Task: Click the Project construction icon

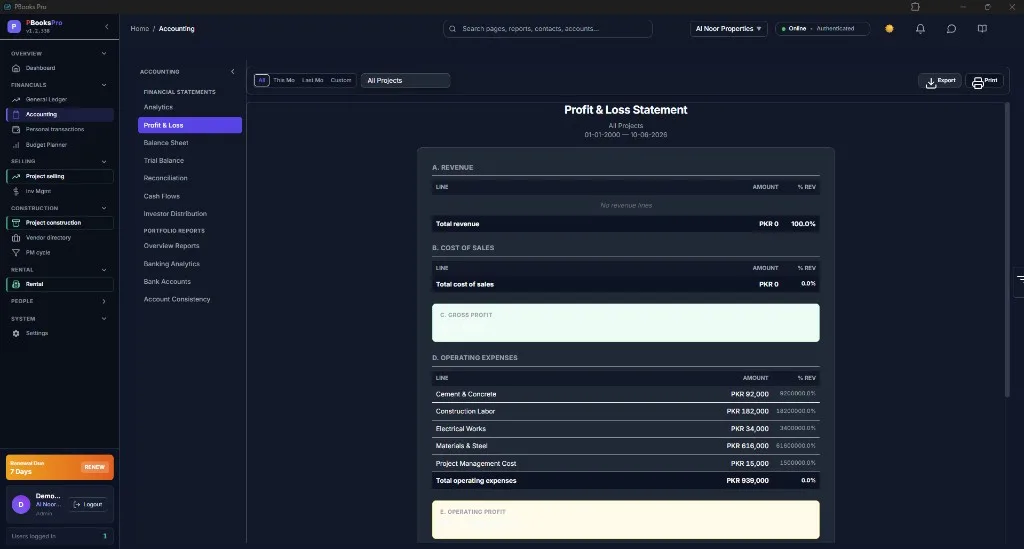Action: pyautogui.click(x=16, y=223)
